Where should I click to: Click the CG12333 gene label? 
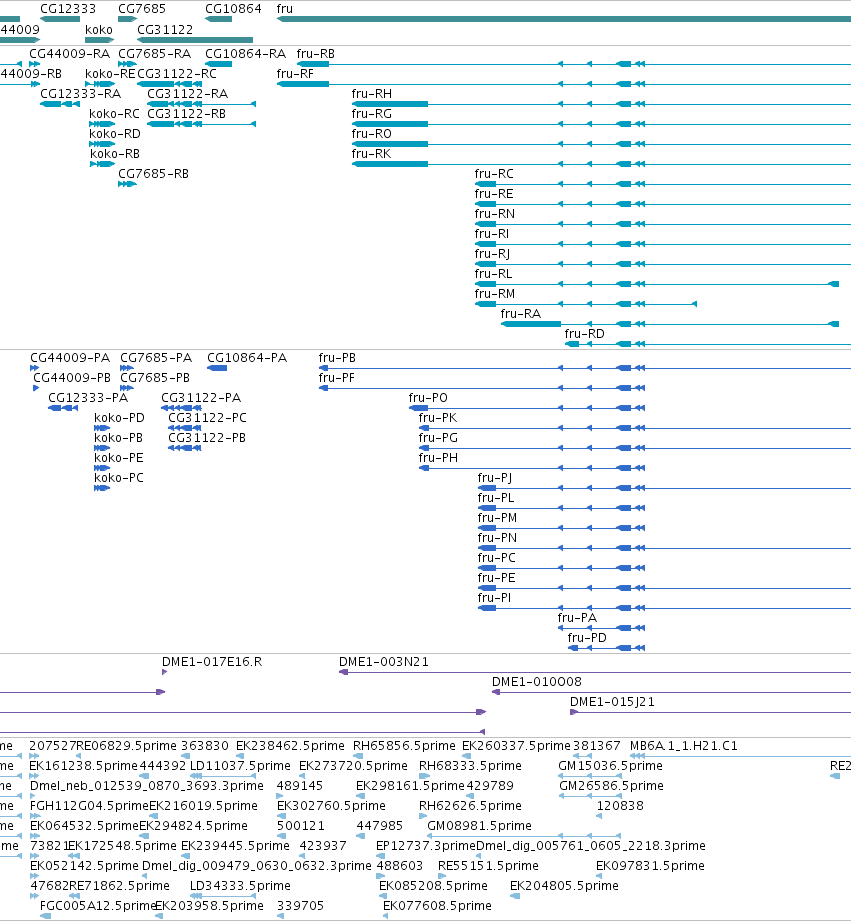click(68, 9)
